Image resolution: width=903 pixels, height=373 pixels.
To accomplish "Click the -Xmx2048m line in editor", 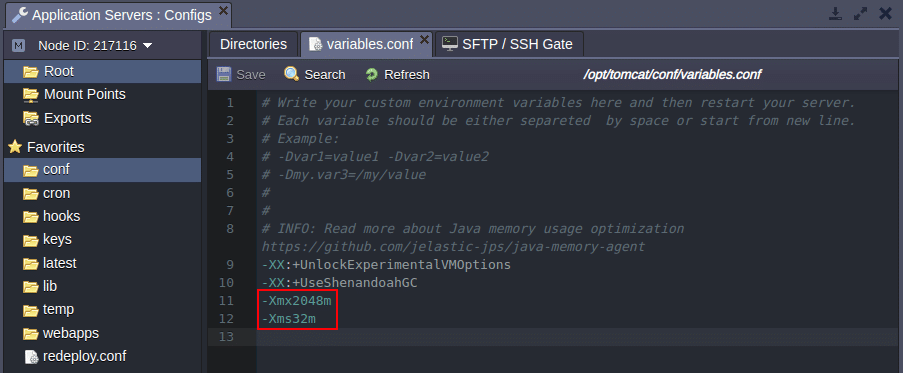I will pyautogui.click(x=297, y=300).
